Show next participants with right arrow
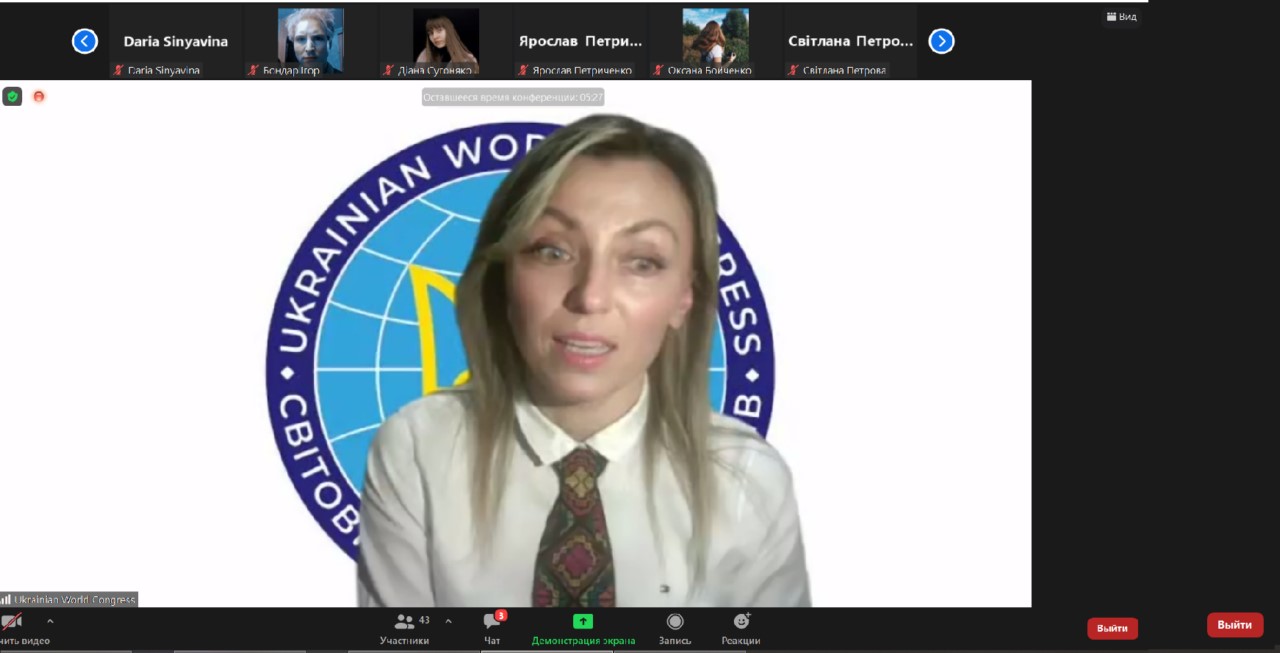 [941, 41]
